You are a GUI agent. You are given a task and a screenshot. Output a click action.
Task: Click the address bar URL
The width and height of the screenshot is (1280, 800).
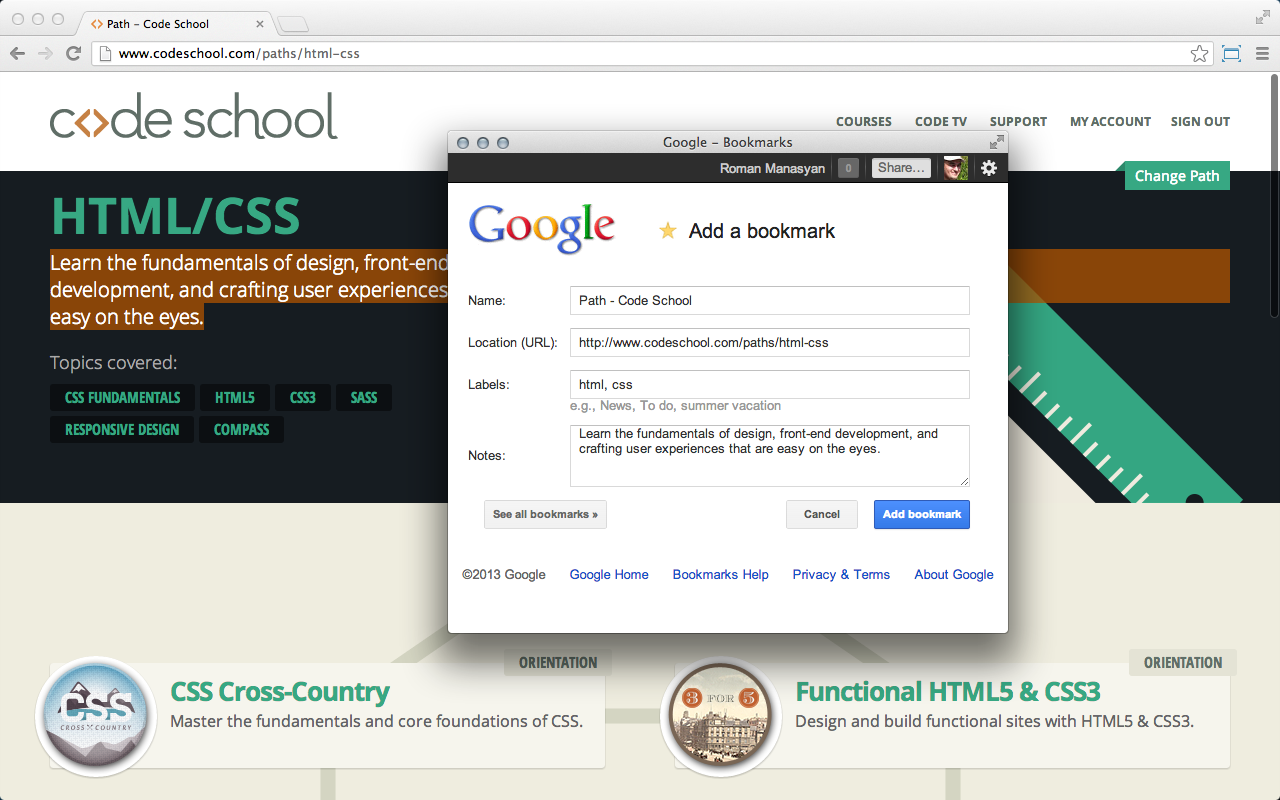pyautogui.click(x=239, y=54)
